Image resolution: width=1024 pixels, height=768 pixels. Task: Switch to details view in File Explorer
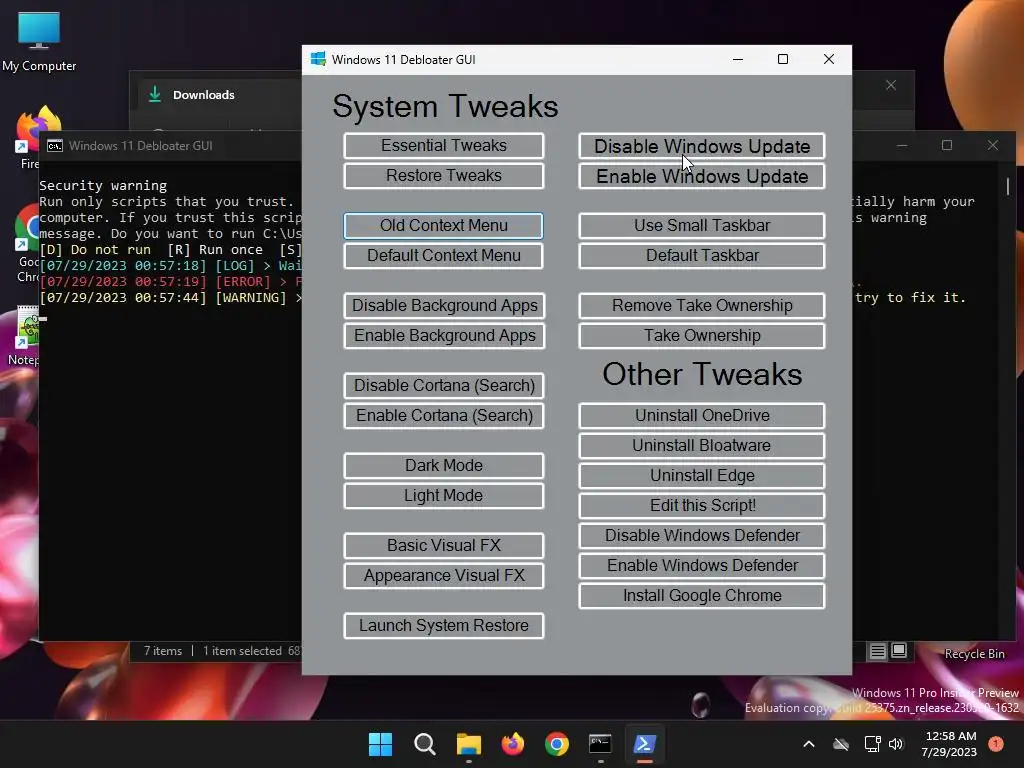(x=878, y=651)
